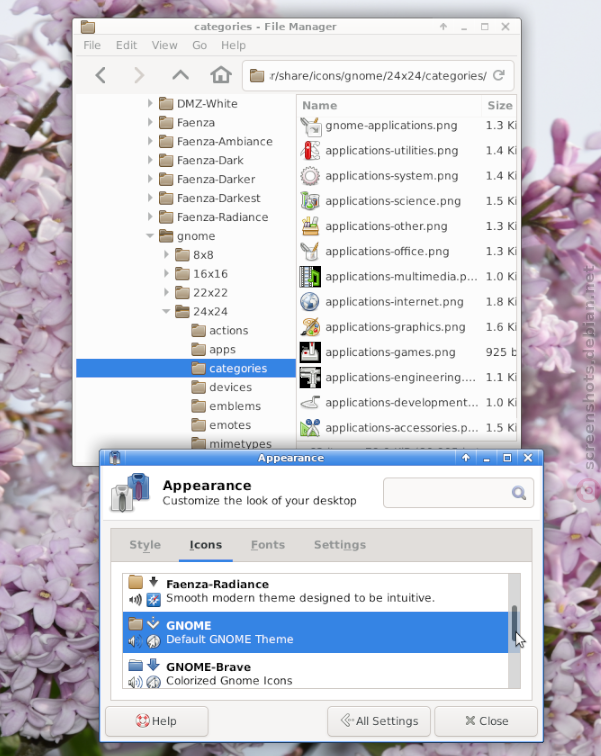Open the home folder icon

(x=221, y=75)
